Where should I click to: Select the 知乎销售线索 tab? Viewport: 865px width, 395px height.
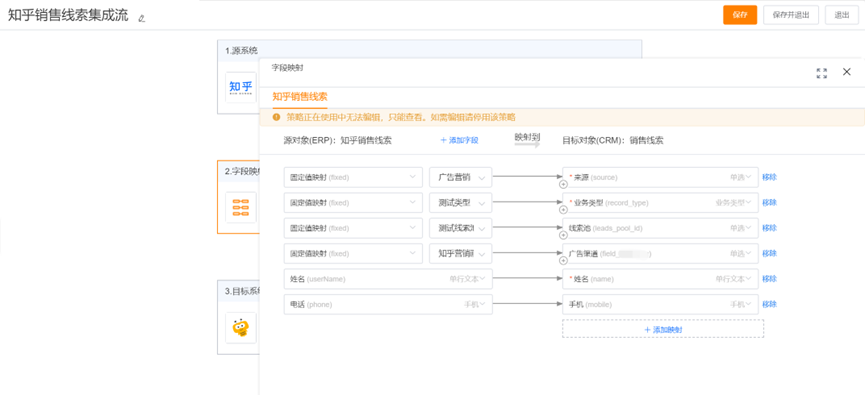click(x=300, y=97)
